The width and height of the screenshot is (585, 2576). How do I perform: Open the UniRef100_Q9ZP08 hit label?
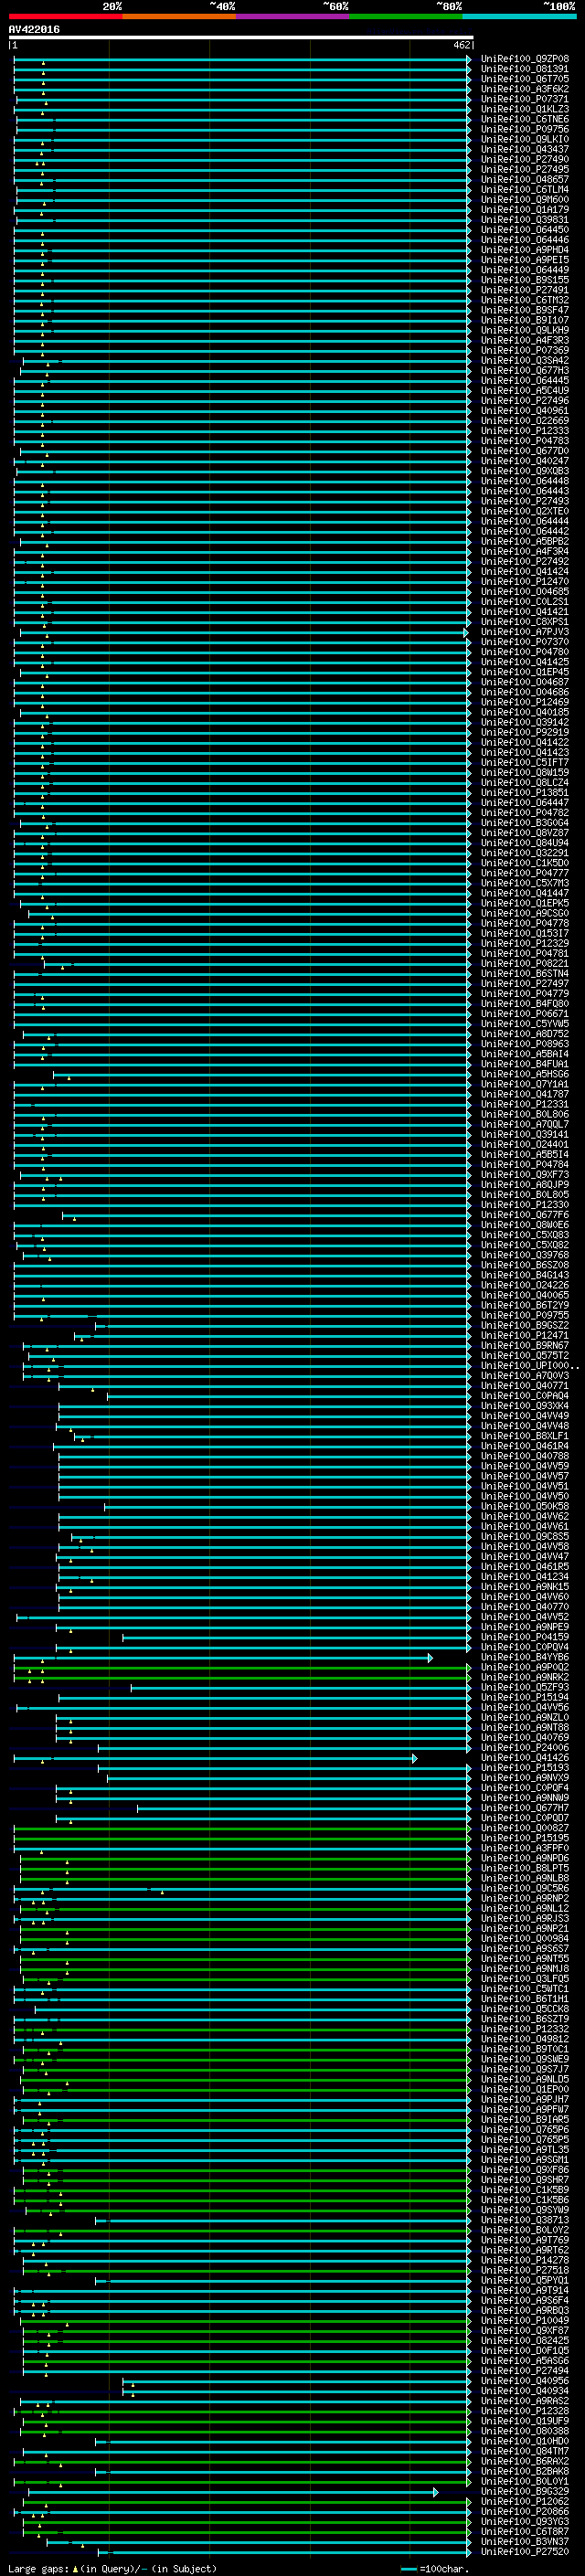tap(525, 59)
